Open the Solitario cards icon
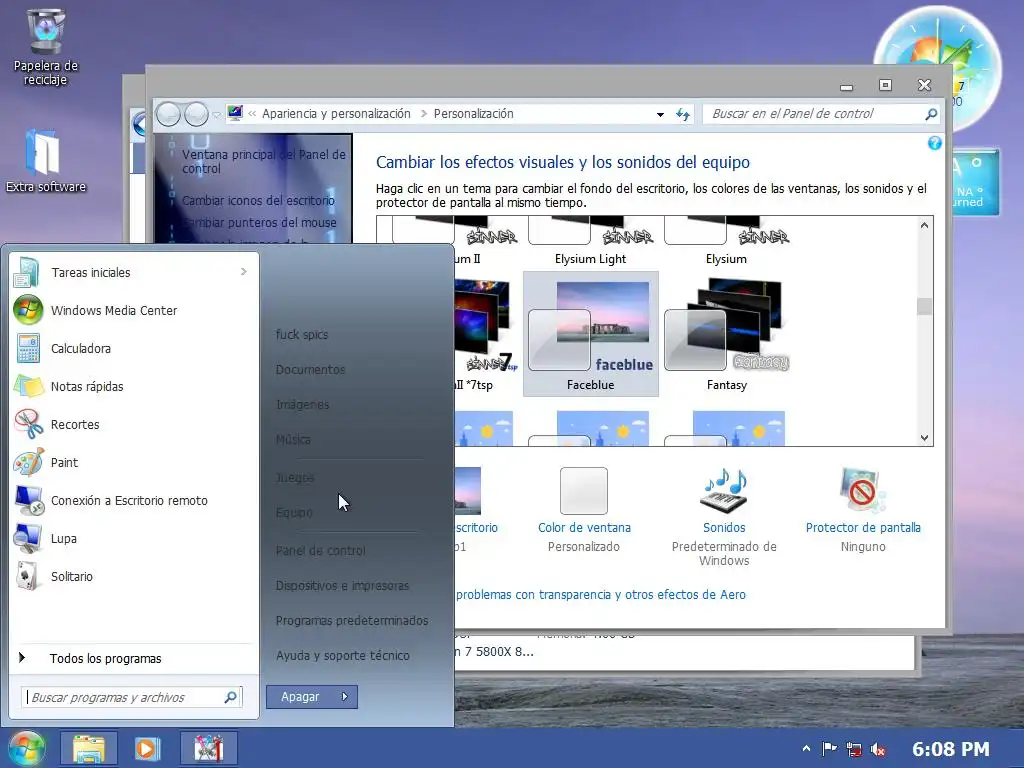Screen dimensions: 1024x768 point(27,576)
